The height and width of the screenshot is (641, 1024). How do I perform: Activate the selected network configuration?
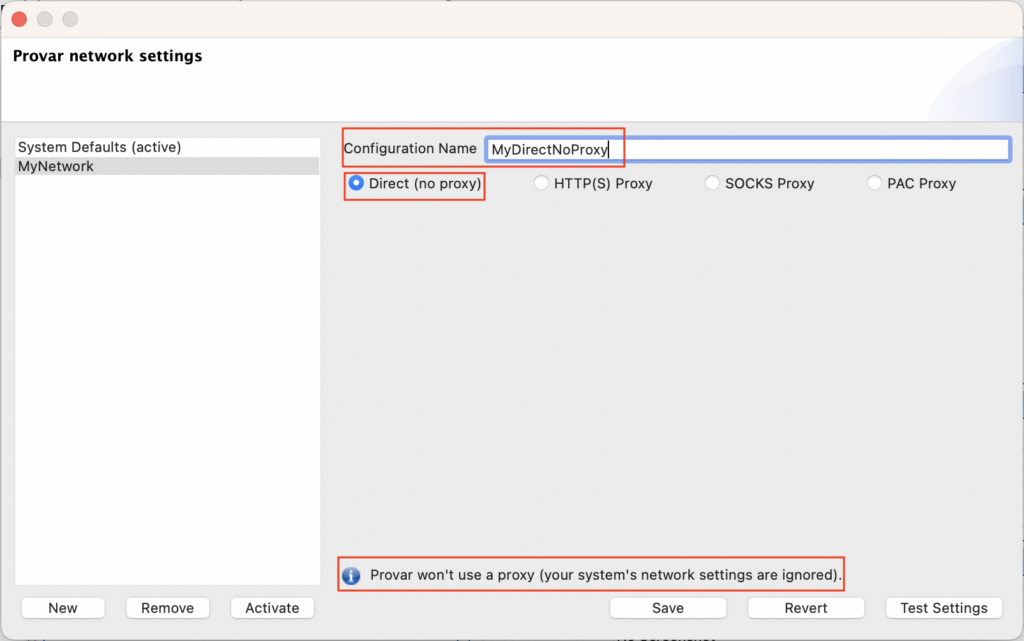pyautogui.click(x=272, y=608)
